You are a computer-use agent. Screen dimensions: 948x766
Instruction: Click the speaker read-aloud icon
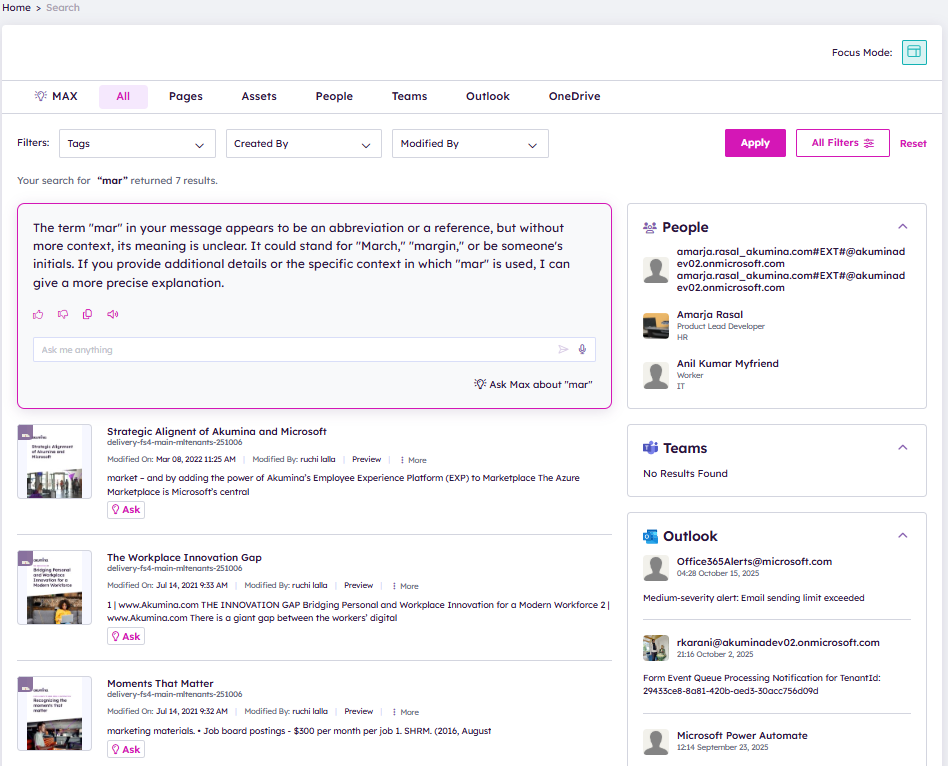(113, 314)
